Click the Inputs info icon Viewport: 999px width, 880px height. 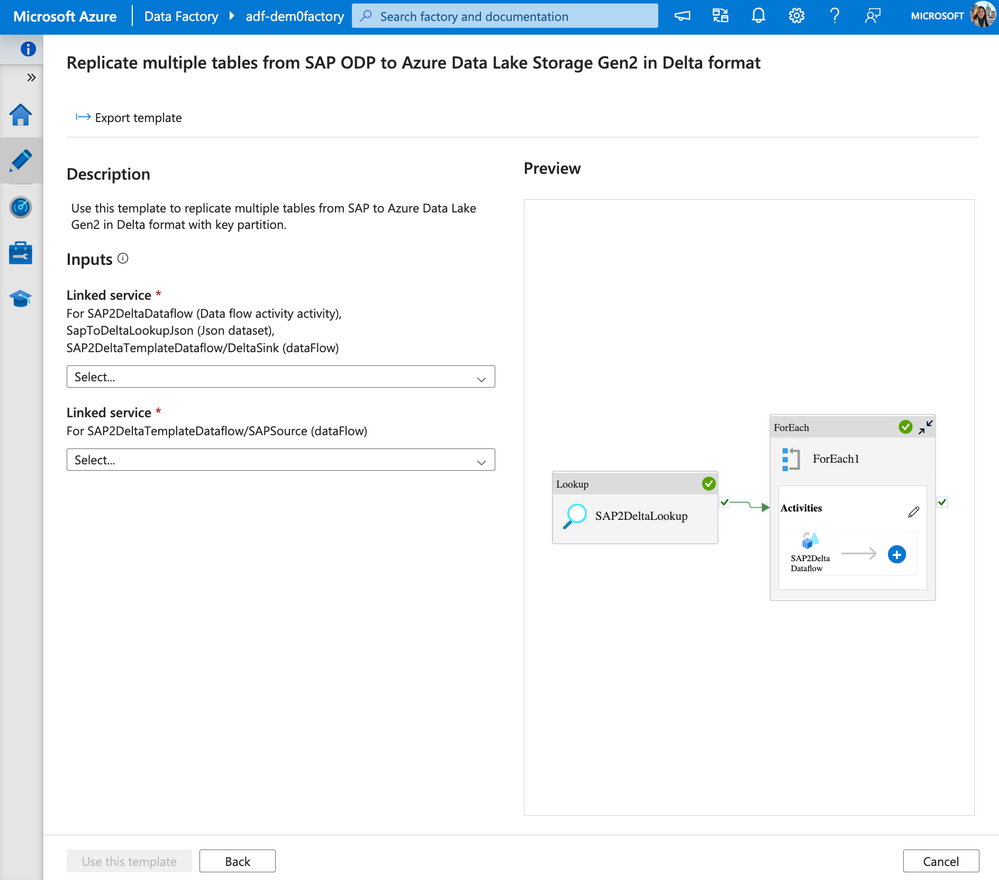click(123, 258)
